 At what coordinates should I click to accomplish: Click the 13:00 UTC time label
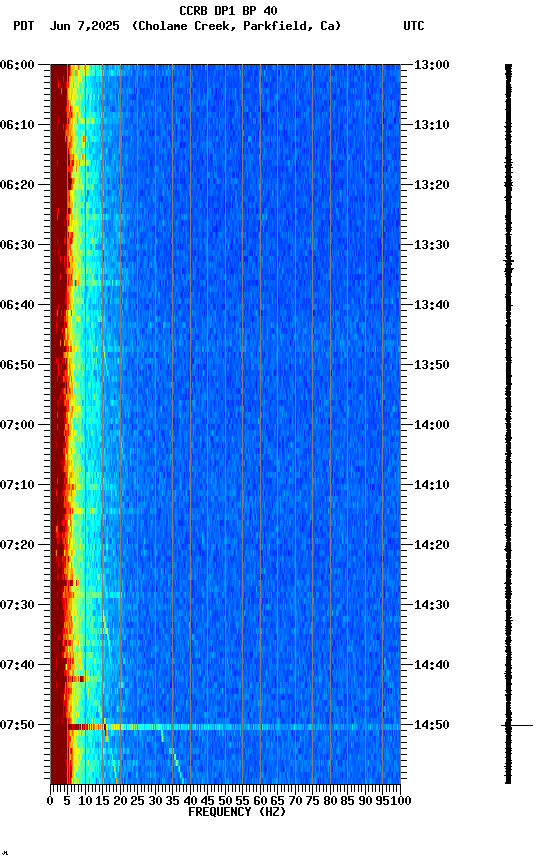pos(432,64)
